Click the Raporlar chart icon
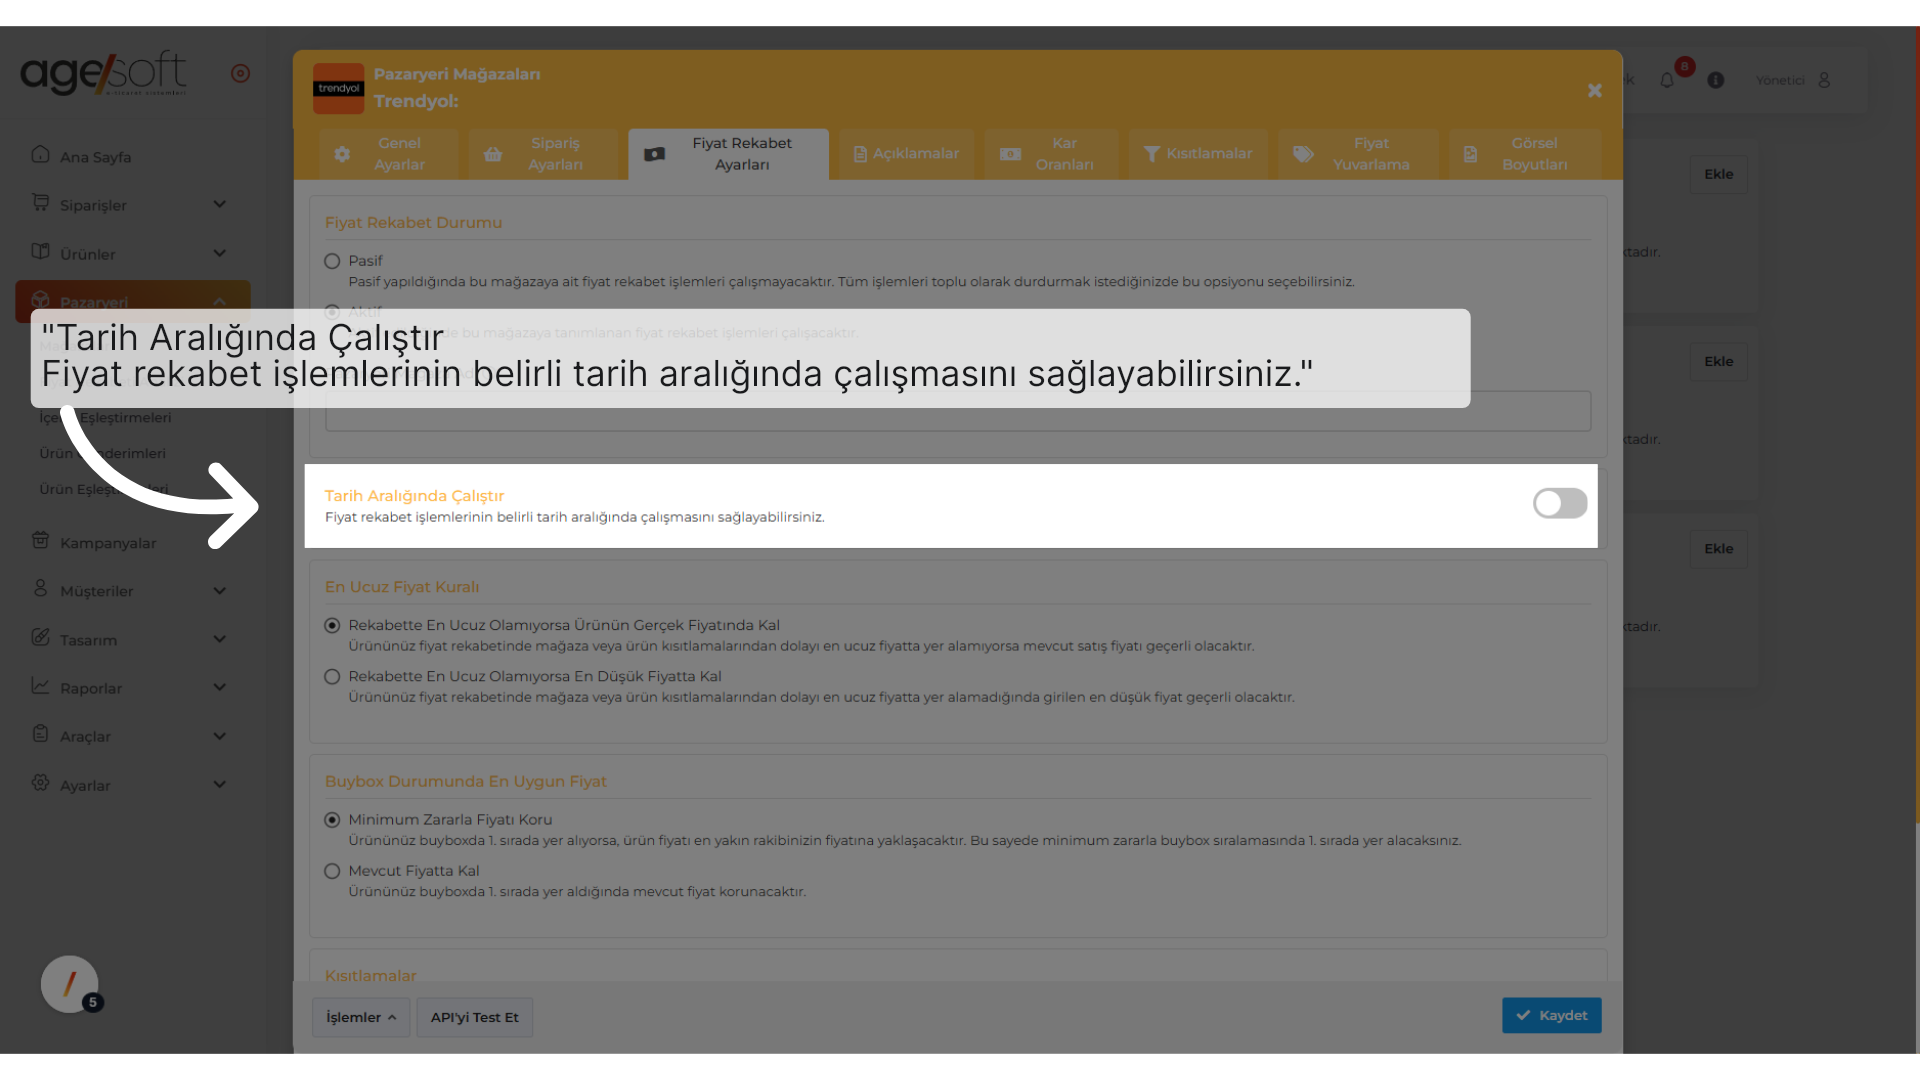This screenshot has width=1920, height=1080. (x=40, y=685)
